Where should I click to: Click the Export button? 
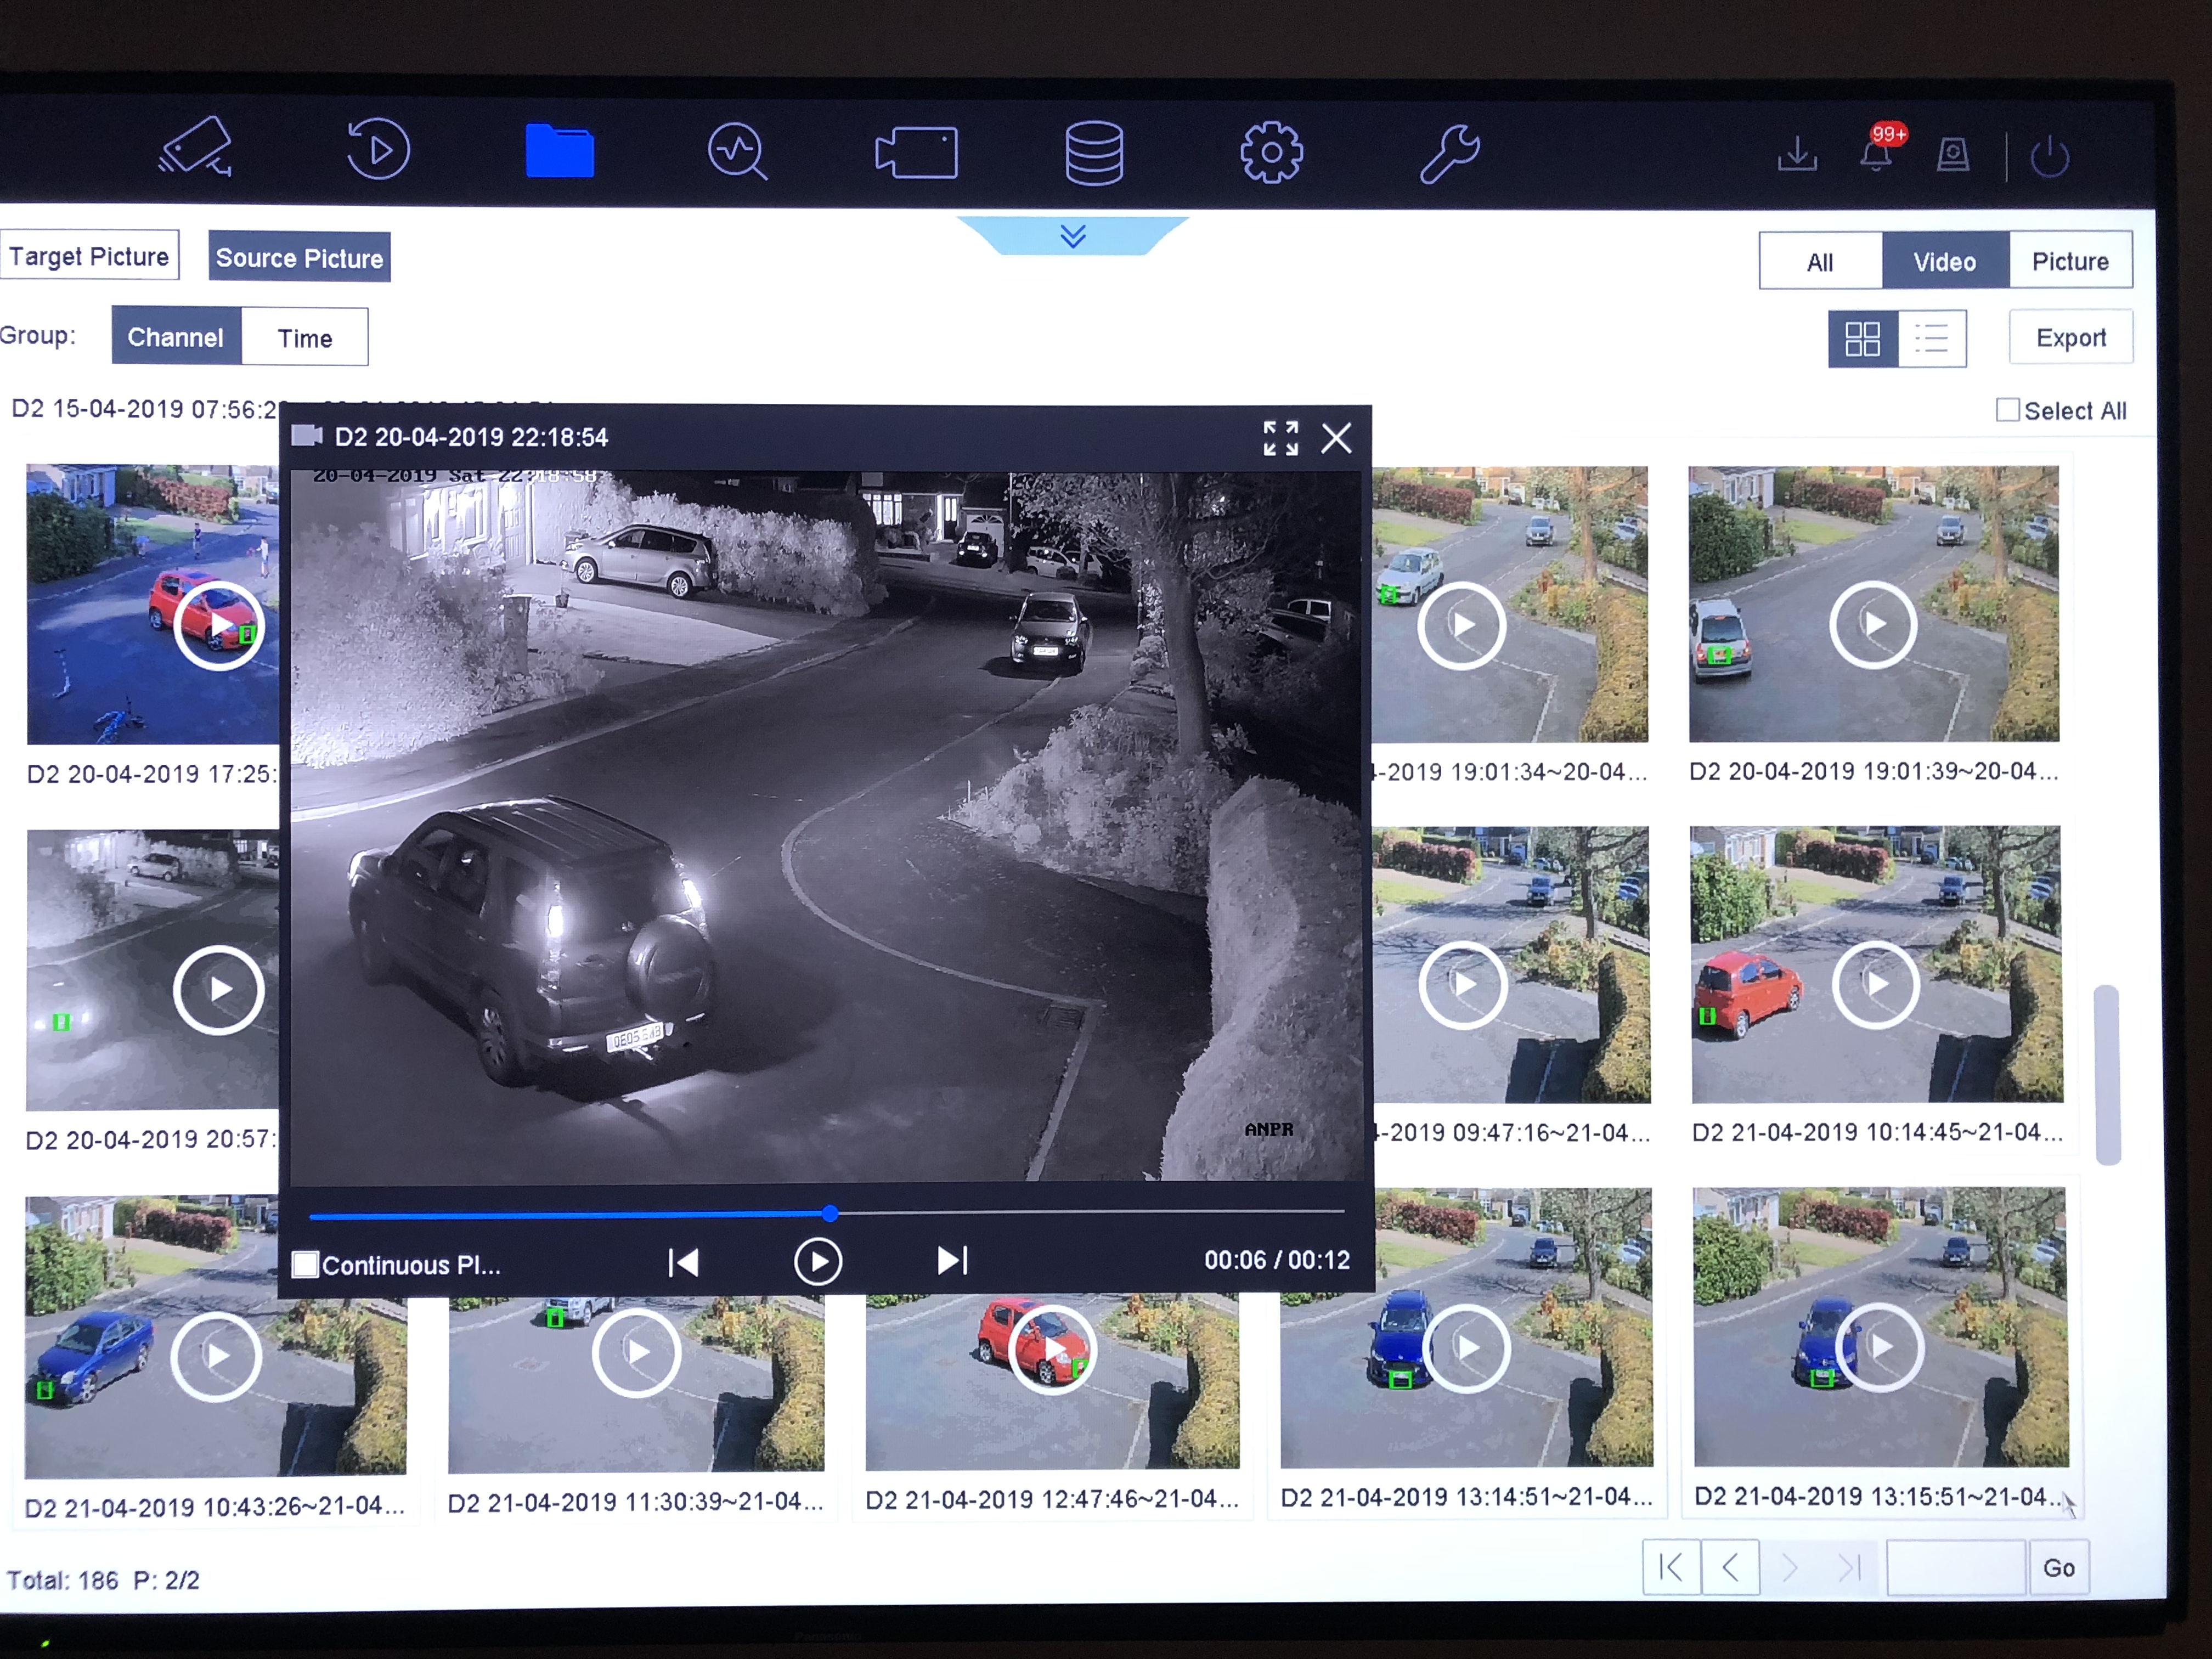[x=2070, y=338]
